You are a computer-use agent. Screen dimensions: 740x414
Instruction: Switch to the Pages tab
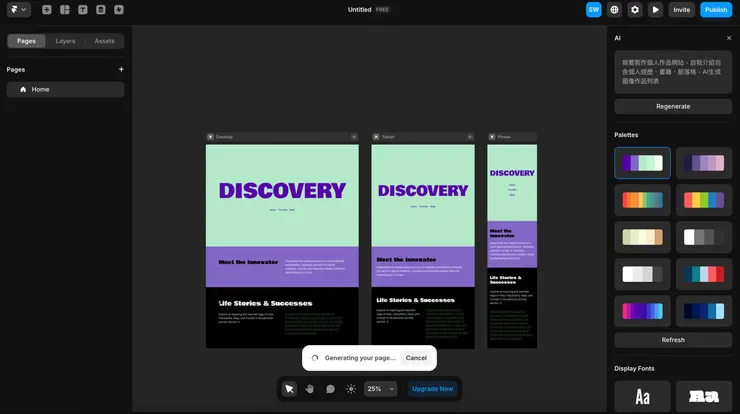tap(26, 41)
